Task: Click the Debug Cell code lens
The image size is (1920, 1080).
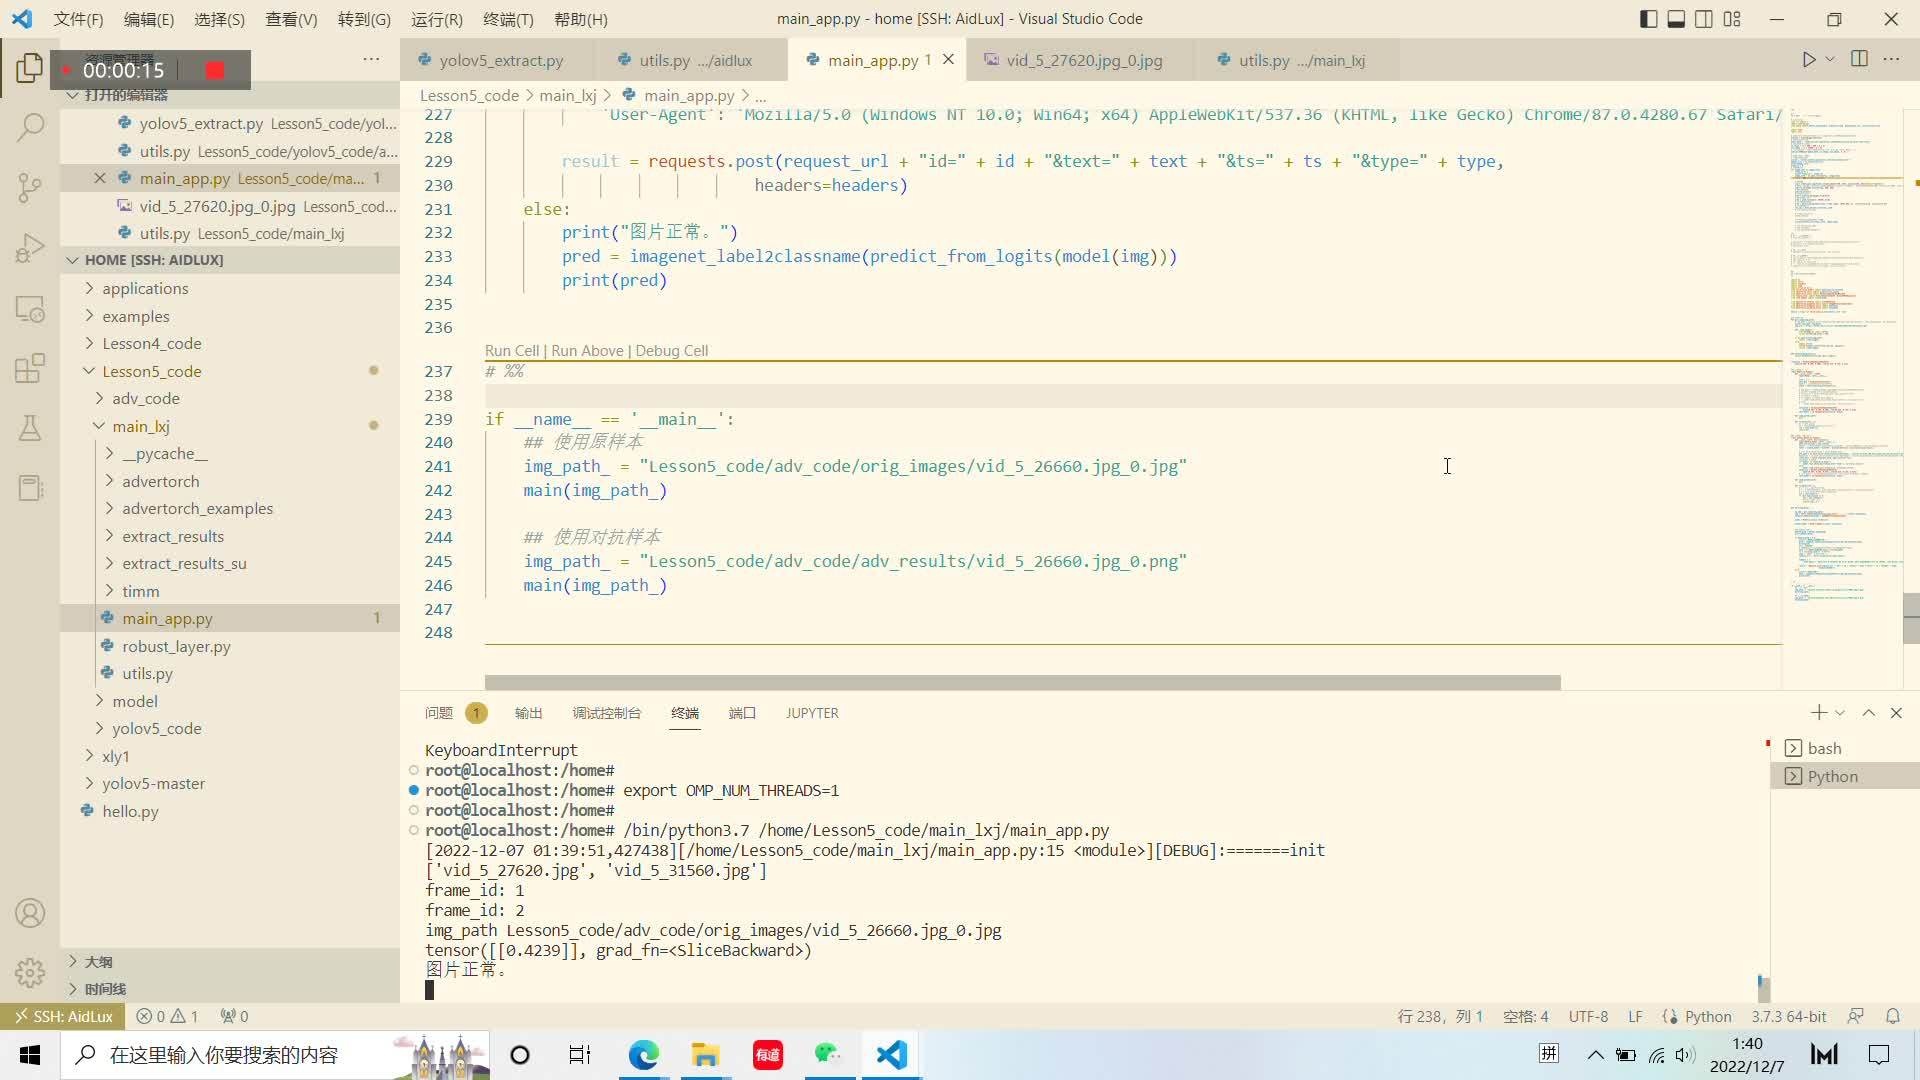Action: [x=671, y=351]
